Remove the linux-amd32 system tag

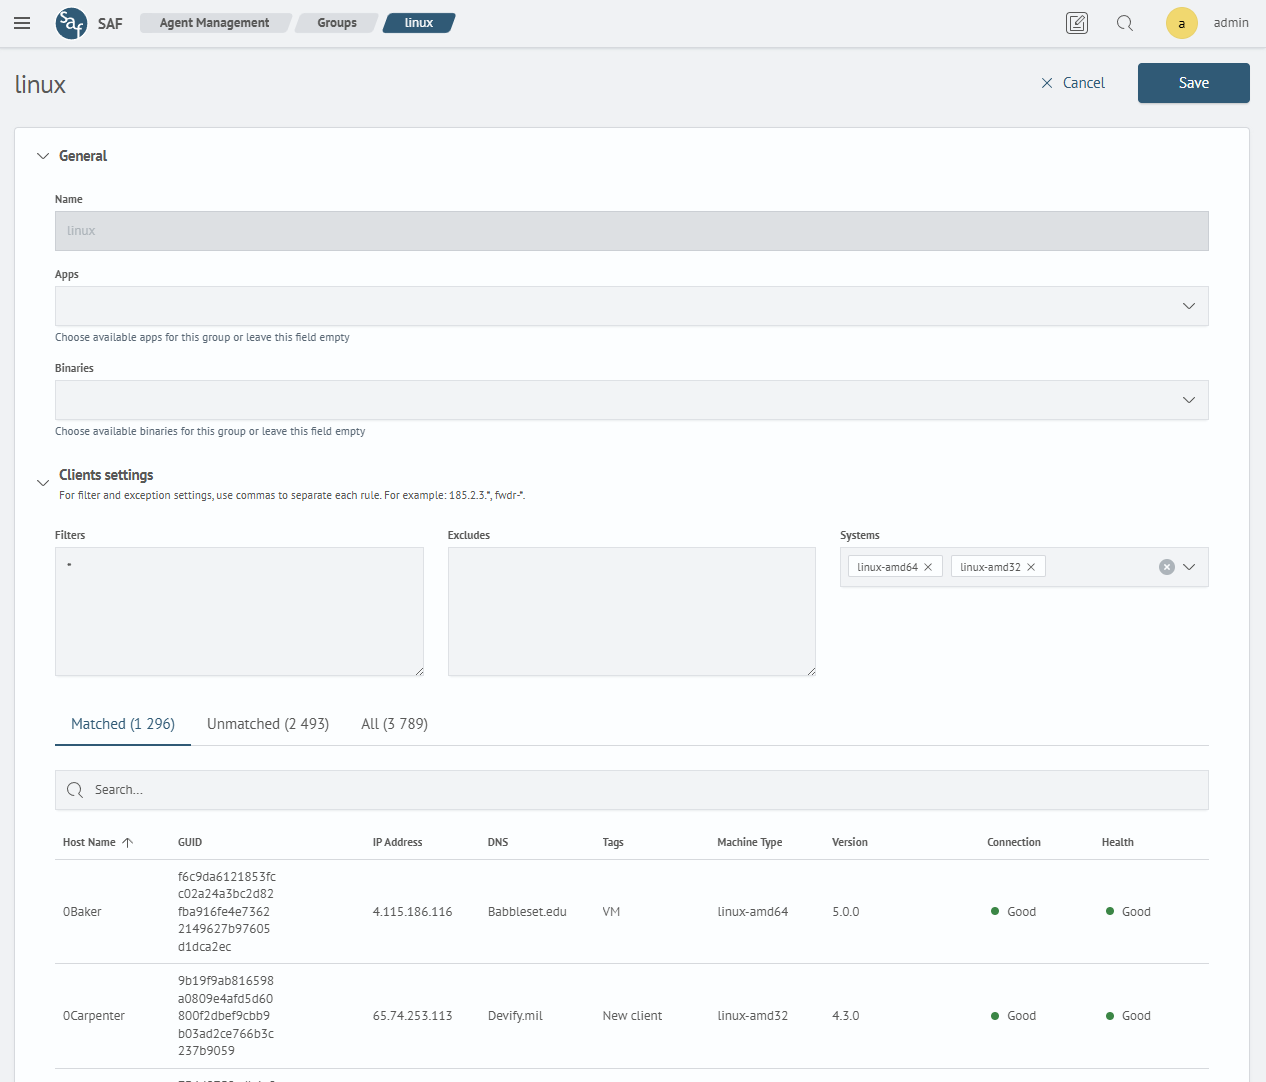point(1031,567)
